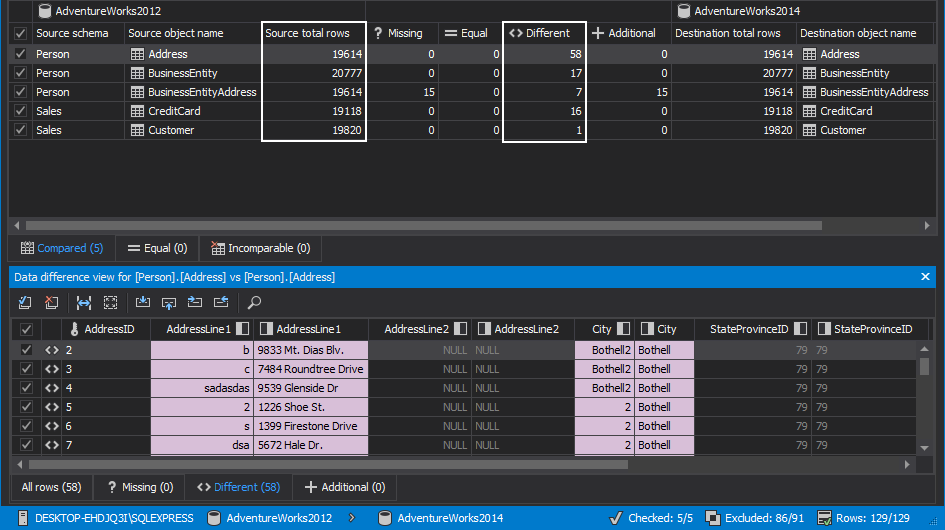Click source Address table icon
Viewport: 945px width, 530px height.
click(137, 54)
